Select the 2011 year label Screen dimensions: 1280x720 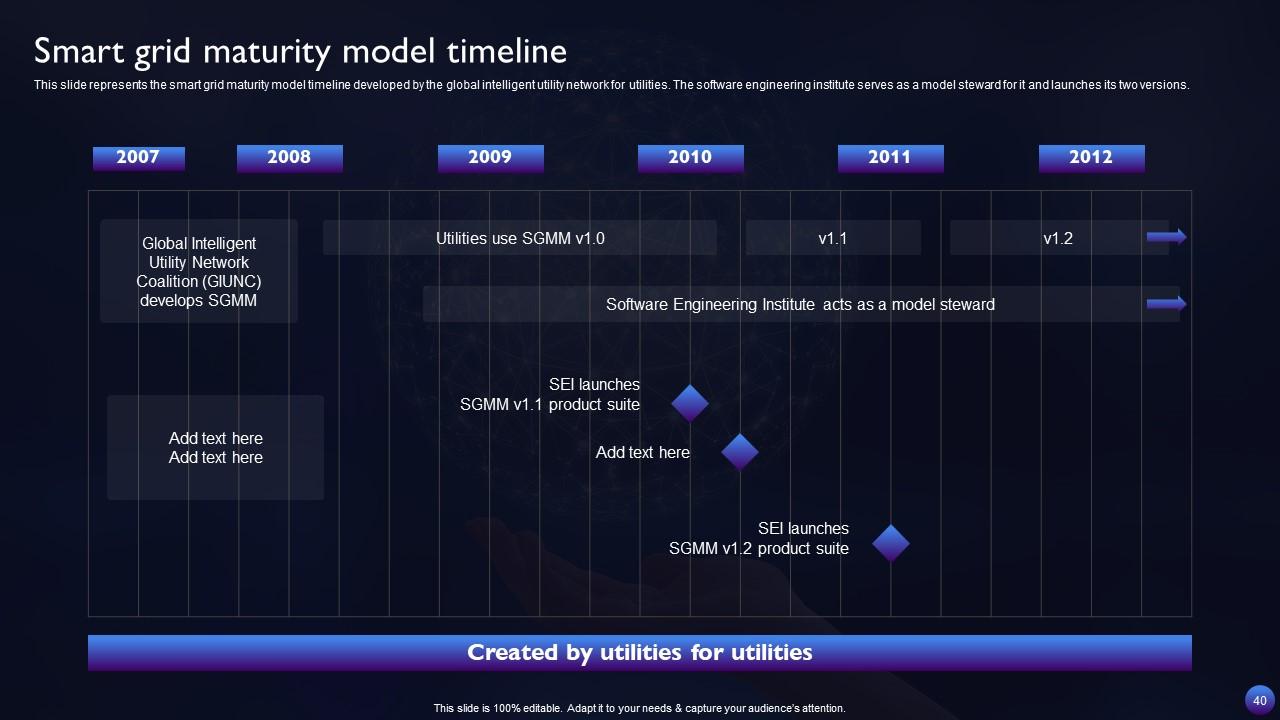pos(890,157)
